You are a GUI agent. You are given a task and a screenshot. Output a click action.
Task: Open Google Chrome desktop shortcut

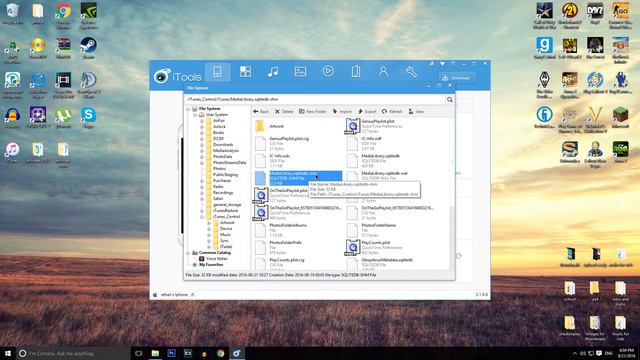point(63,16)
